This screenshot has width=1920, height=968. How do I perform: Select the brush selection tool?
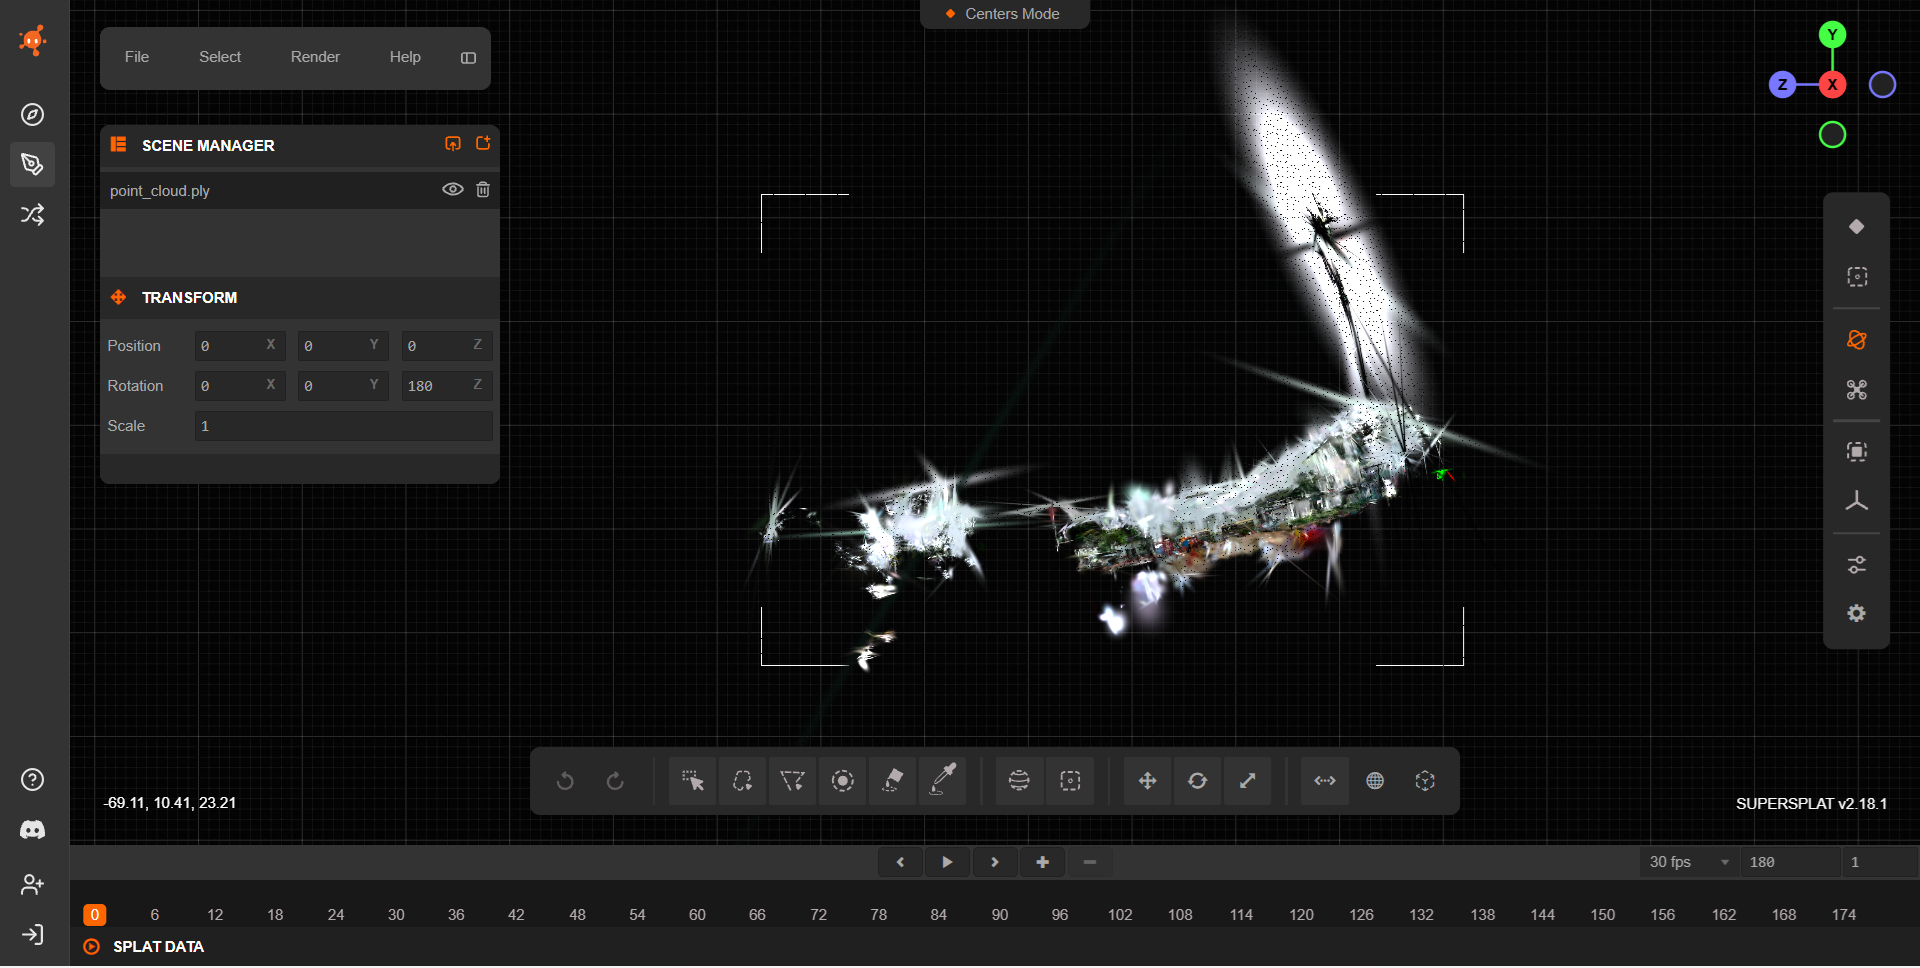click(x=842, y=781)
